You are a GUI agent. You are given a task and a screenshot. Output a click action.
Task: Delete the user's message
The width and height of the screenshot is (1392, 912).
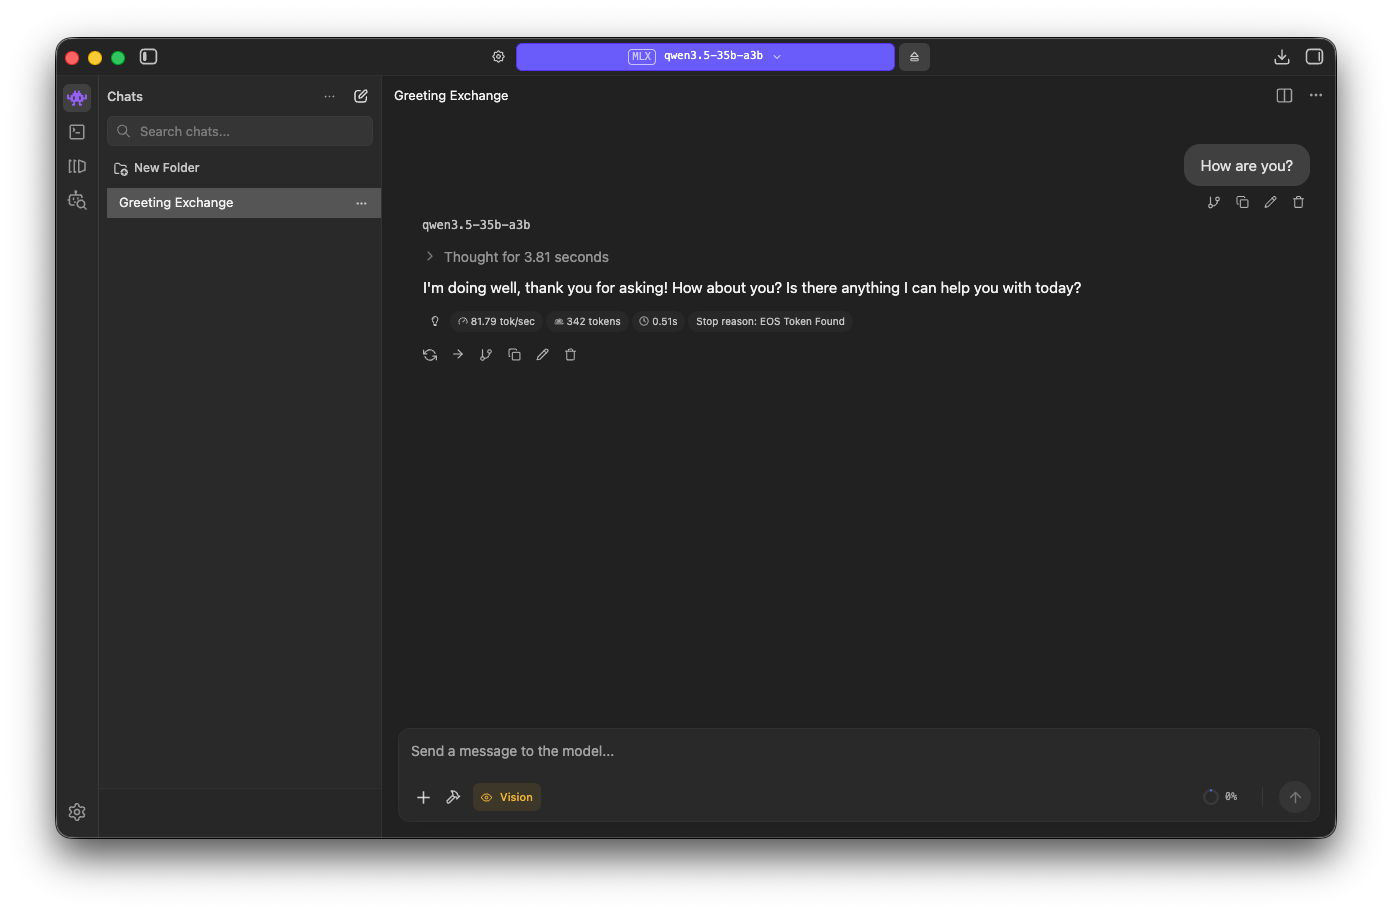coord(1298,202)
